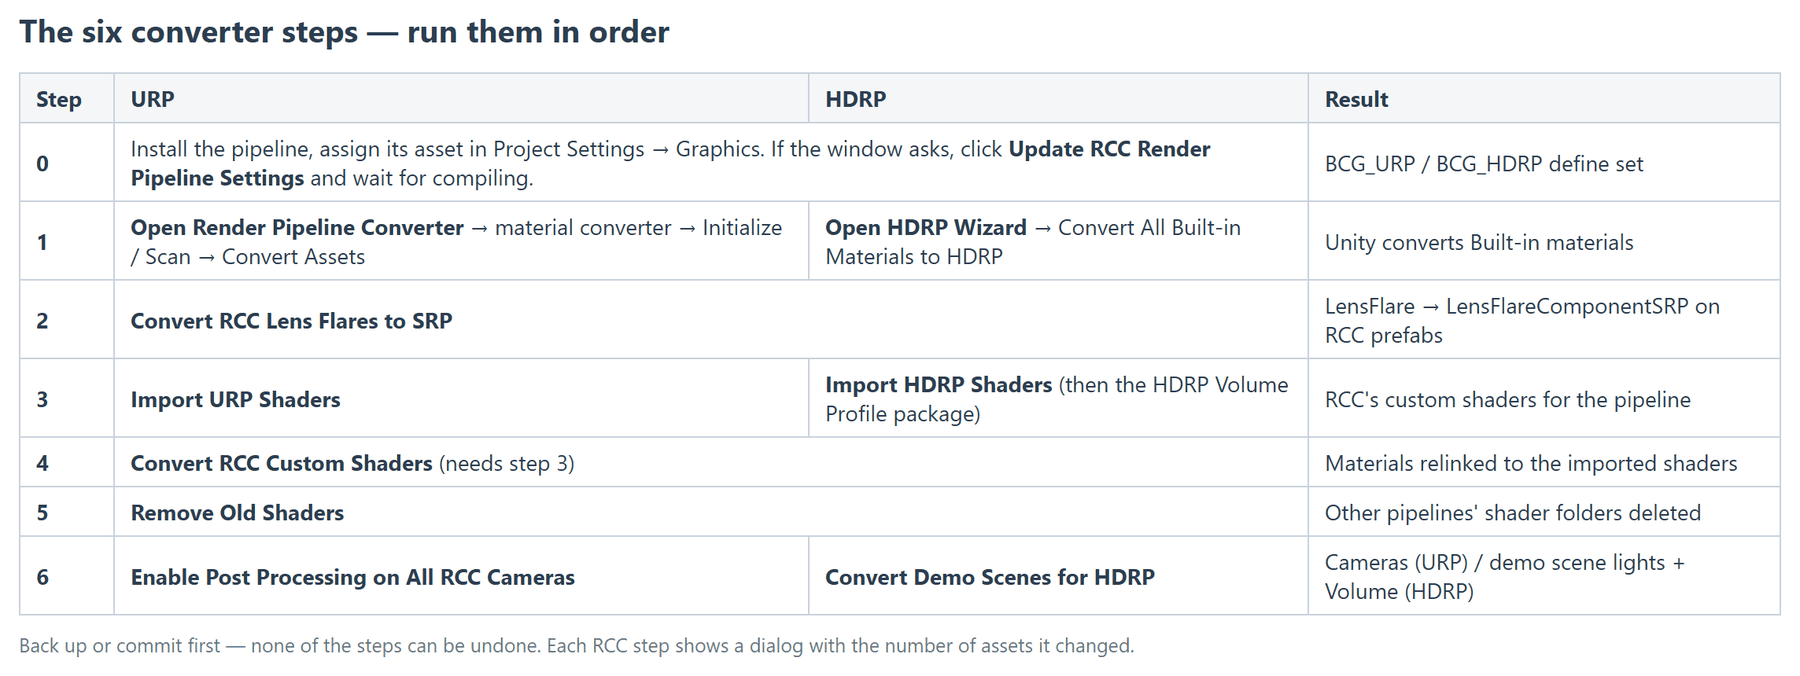The image size is (1800, 676).
Task: Select the 'Result' column header
Action: pyautogui.click(x=1544, y=99)
